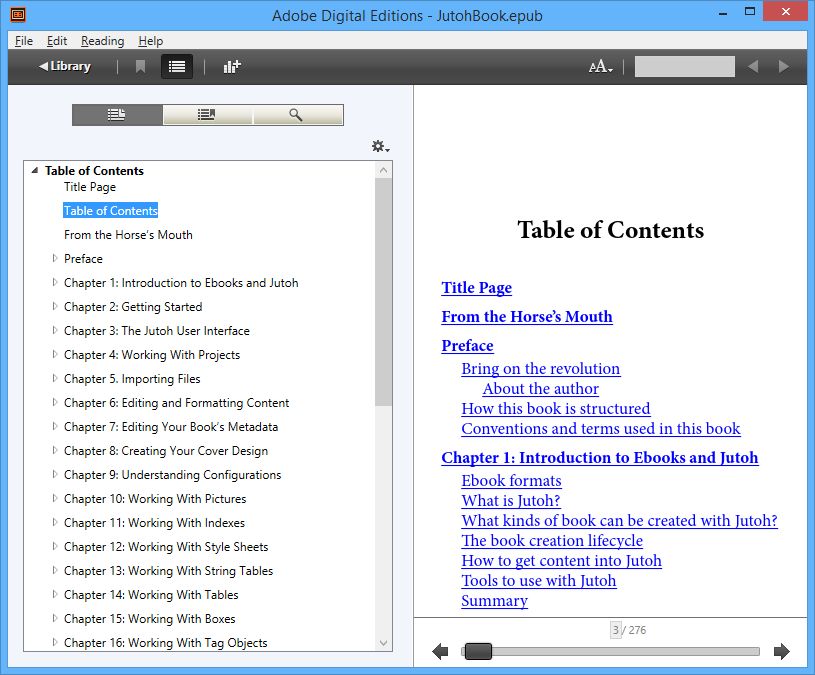The height and width of the screenshot is (675, 815).
Task: Expand Chapter 13 String Tables node
Action: pos(55,570)
